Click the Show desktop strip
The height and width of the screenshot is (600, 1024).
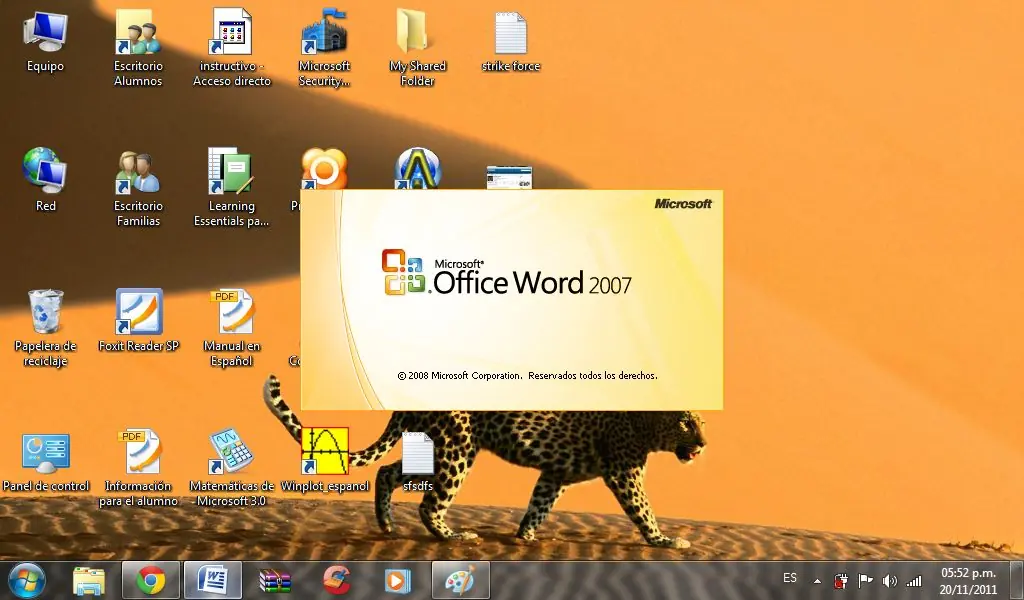pos(1016,580)
